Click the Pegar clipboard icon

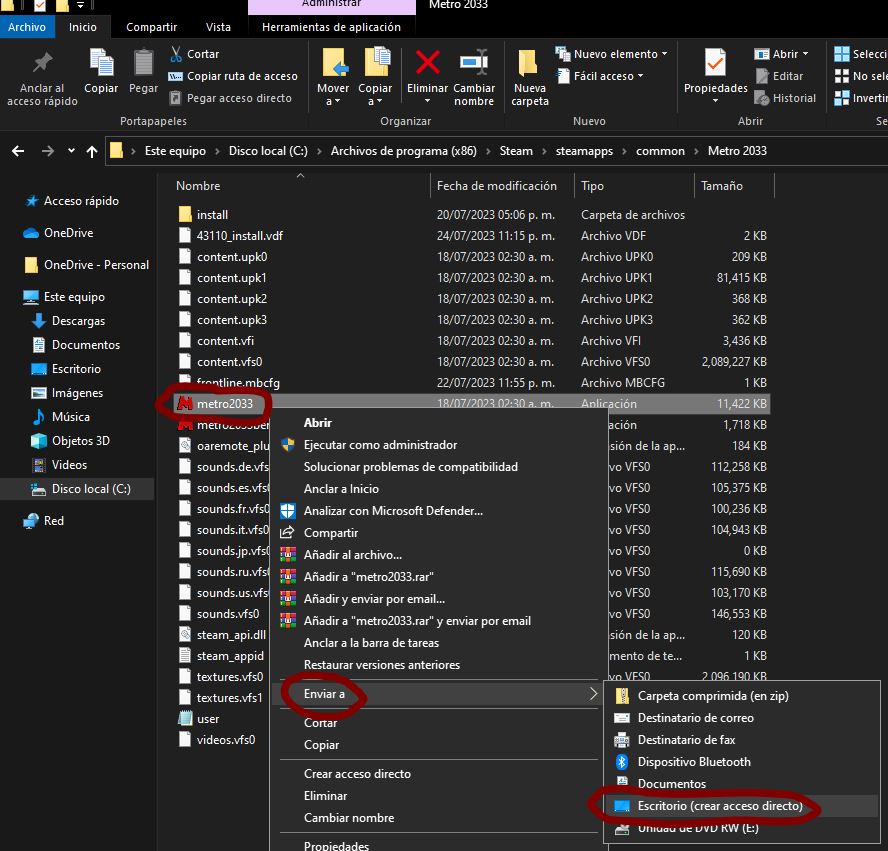click(143, 62)
